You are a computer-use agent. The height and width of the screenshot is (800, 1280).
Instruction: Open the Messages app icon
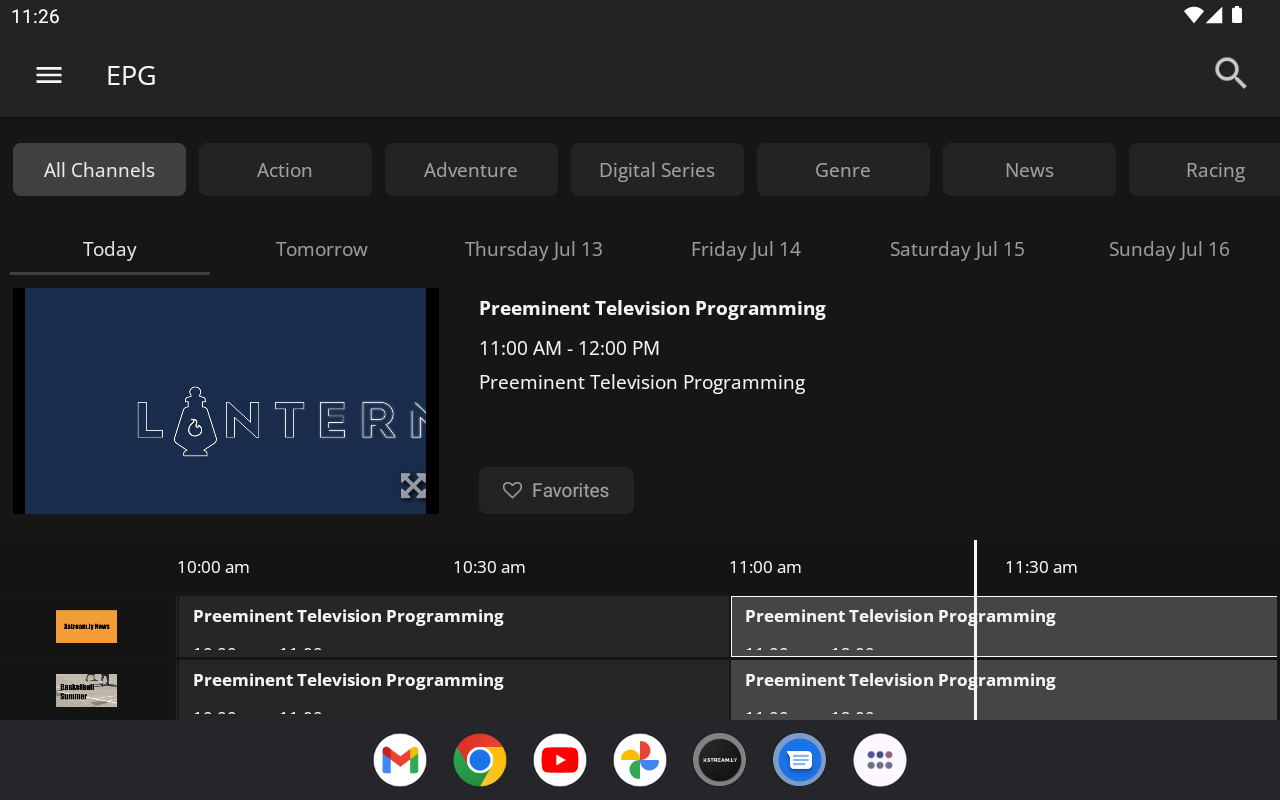[800, 760]
